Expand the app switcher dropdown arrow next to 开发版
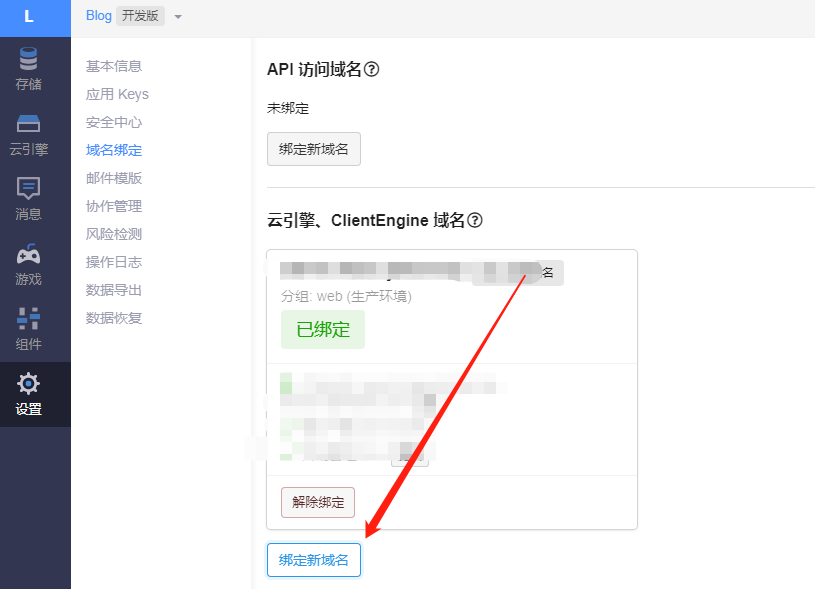 (178, 17)
